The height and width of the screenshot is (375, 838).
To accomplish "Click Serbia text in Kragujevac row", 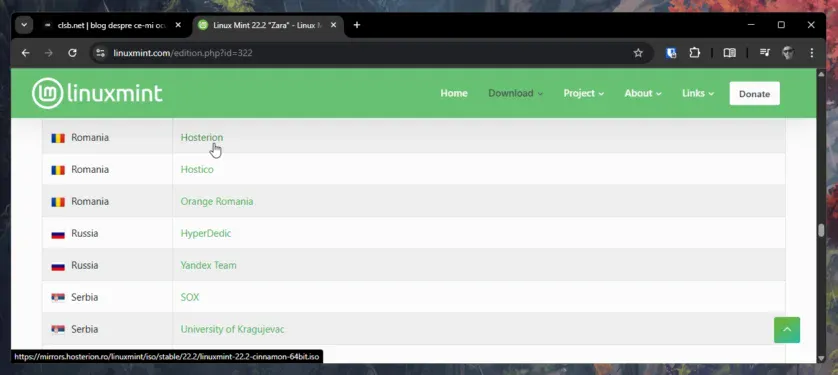I will point(84,329).
